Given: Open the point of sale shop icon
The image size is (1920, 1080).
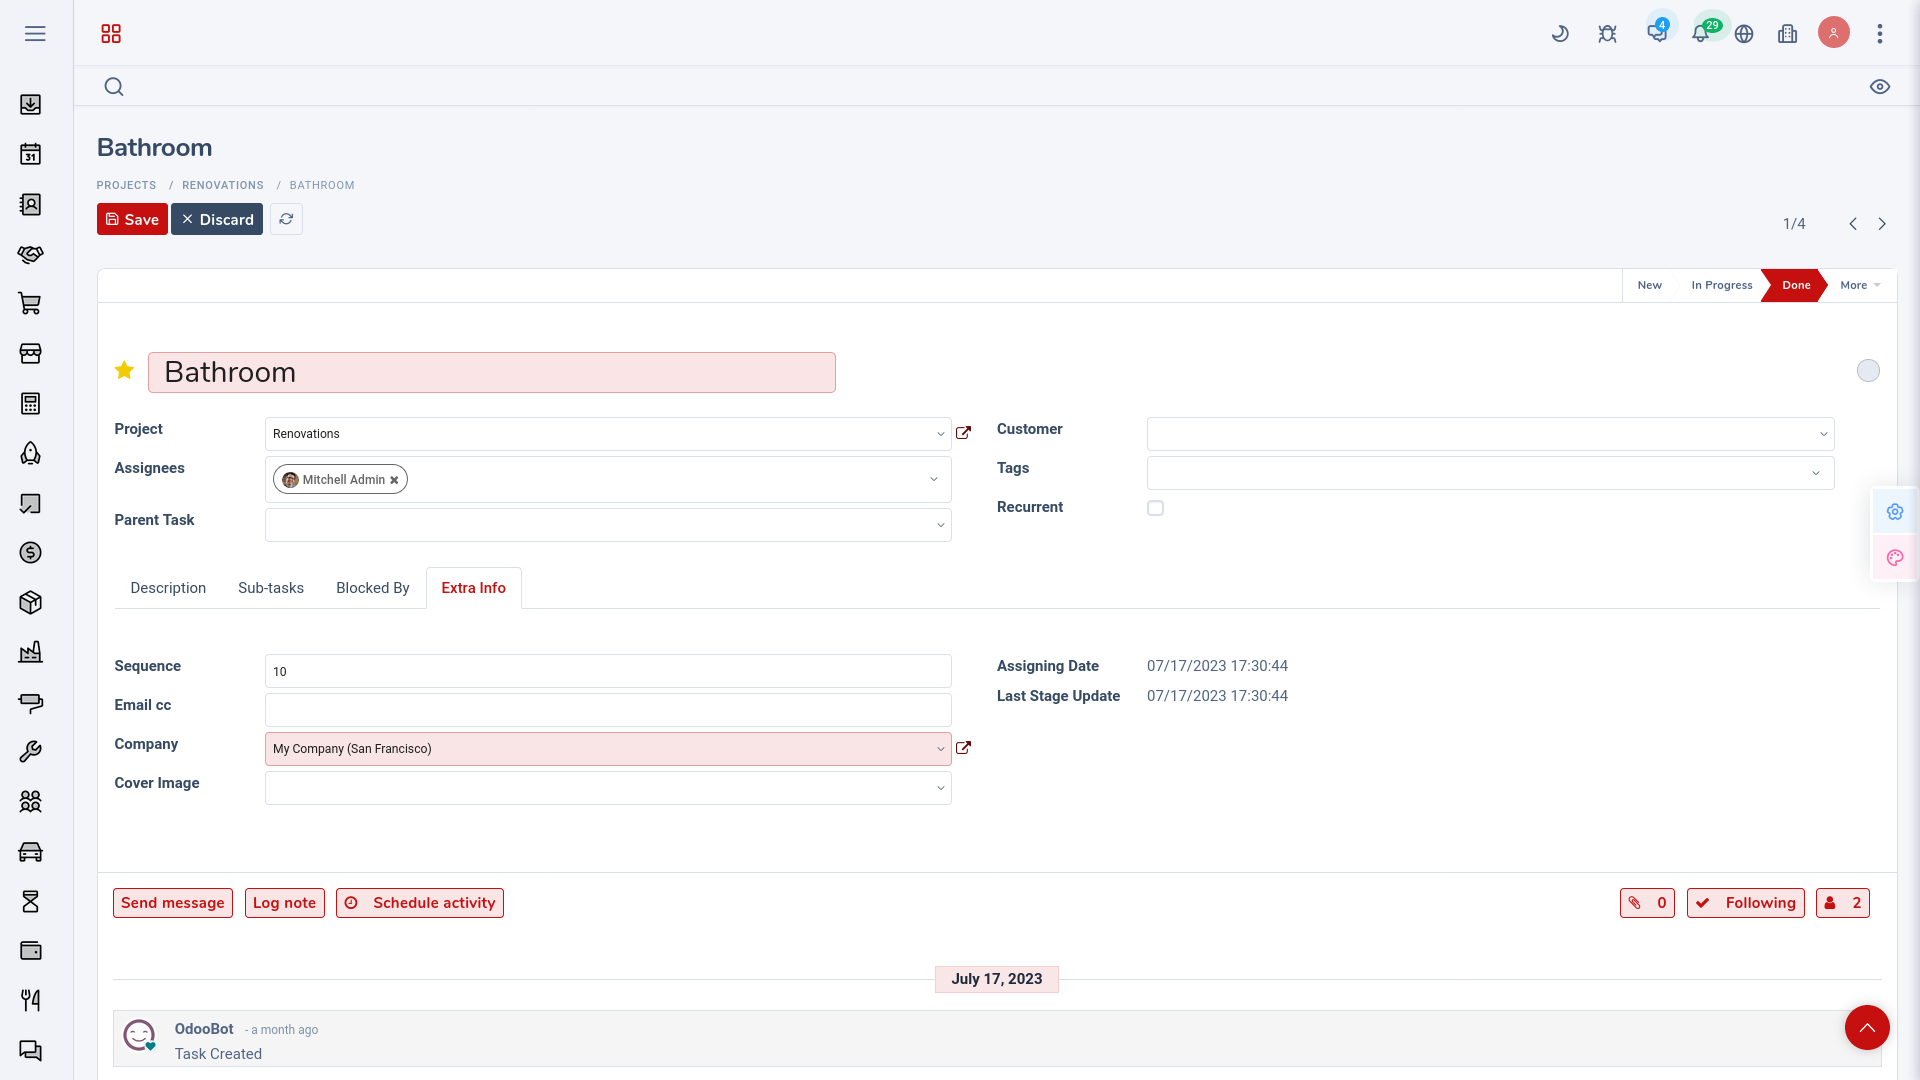Looking at the screenshot, I should tap(31, 354).
